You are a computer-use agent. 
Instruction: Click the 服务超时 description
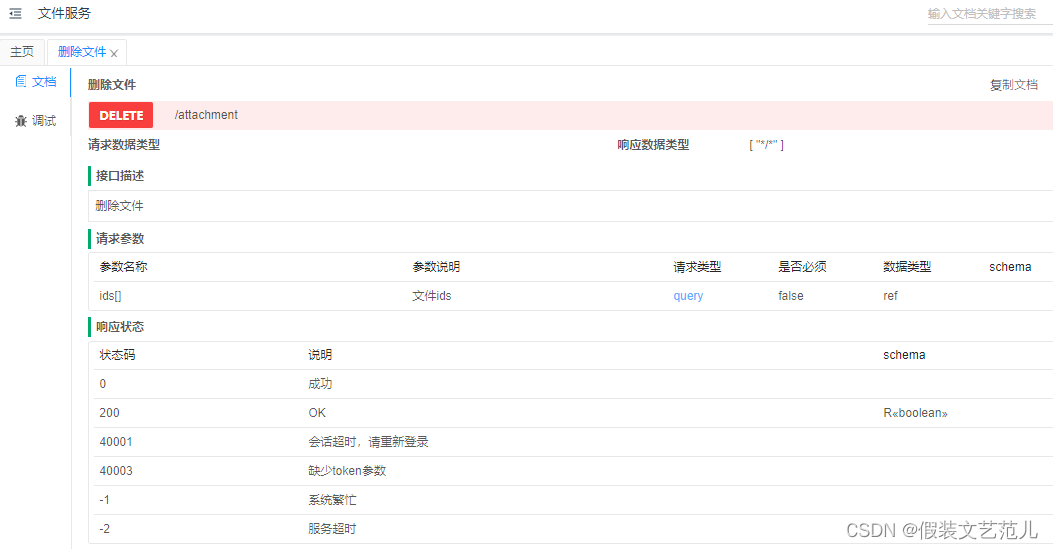[332, 529]
